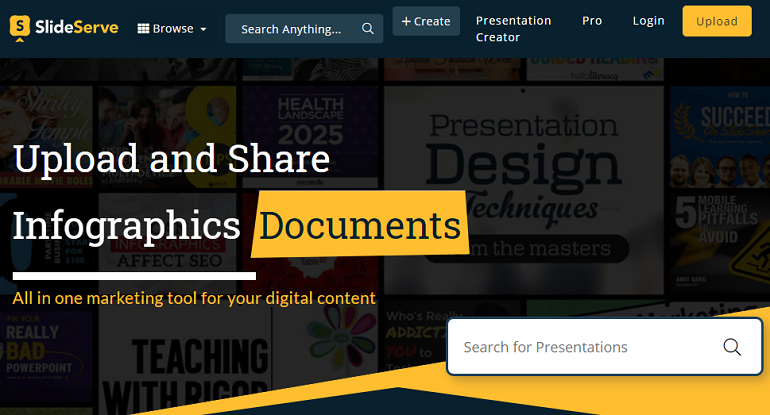Viewport: 770px width, 415px height.
Task: Click the + Create button
Action: 426,21
